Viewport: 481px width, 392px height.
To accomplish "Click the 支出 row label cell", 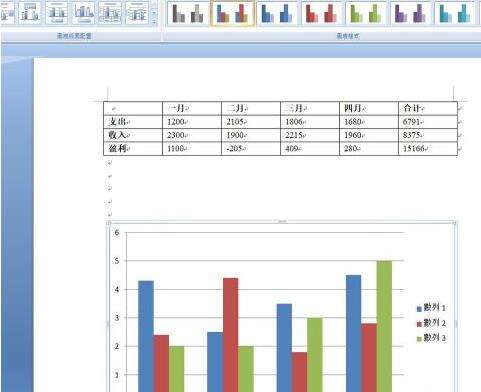I will pyautogui.click(x=133, y=122).
